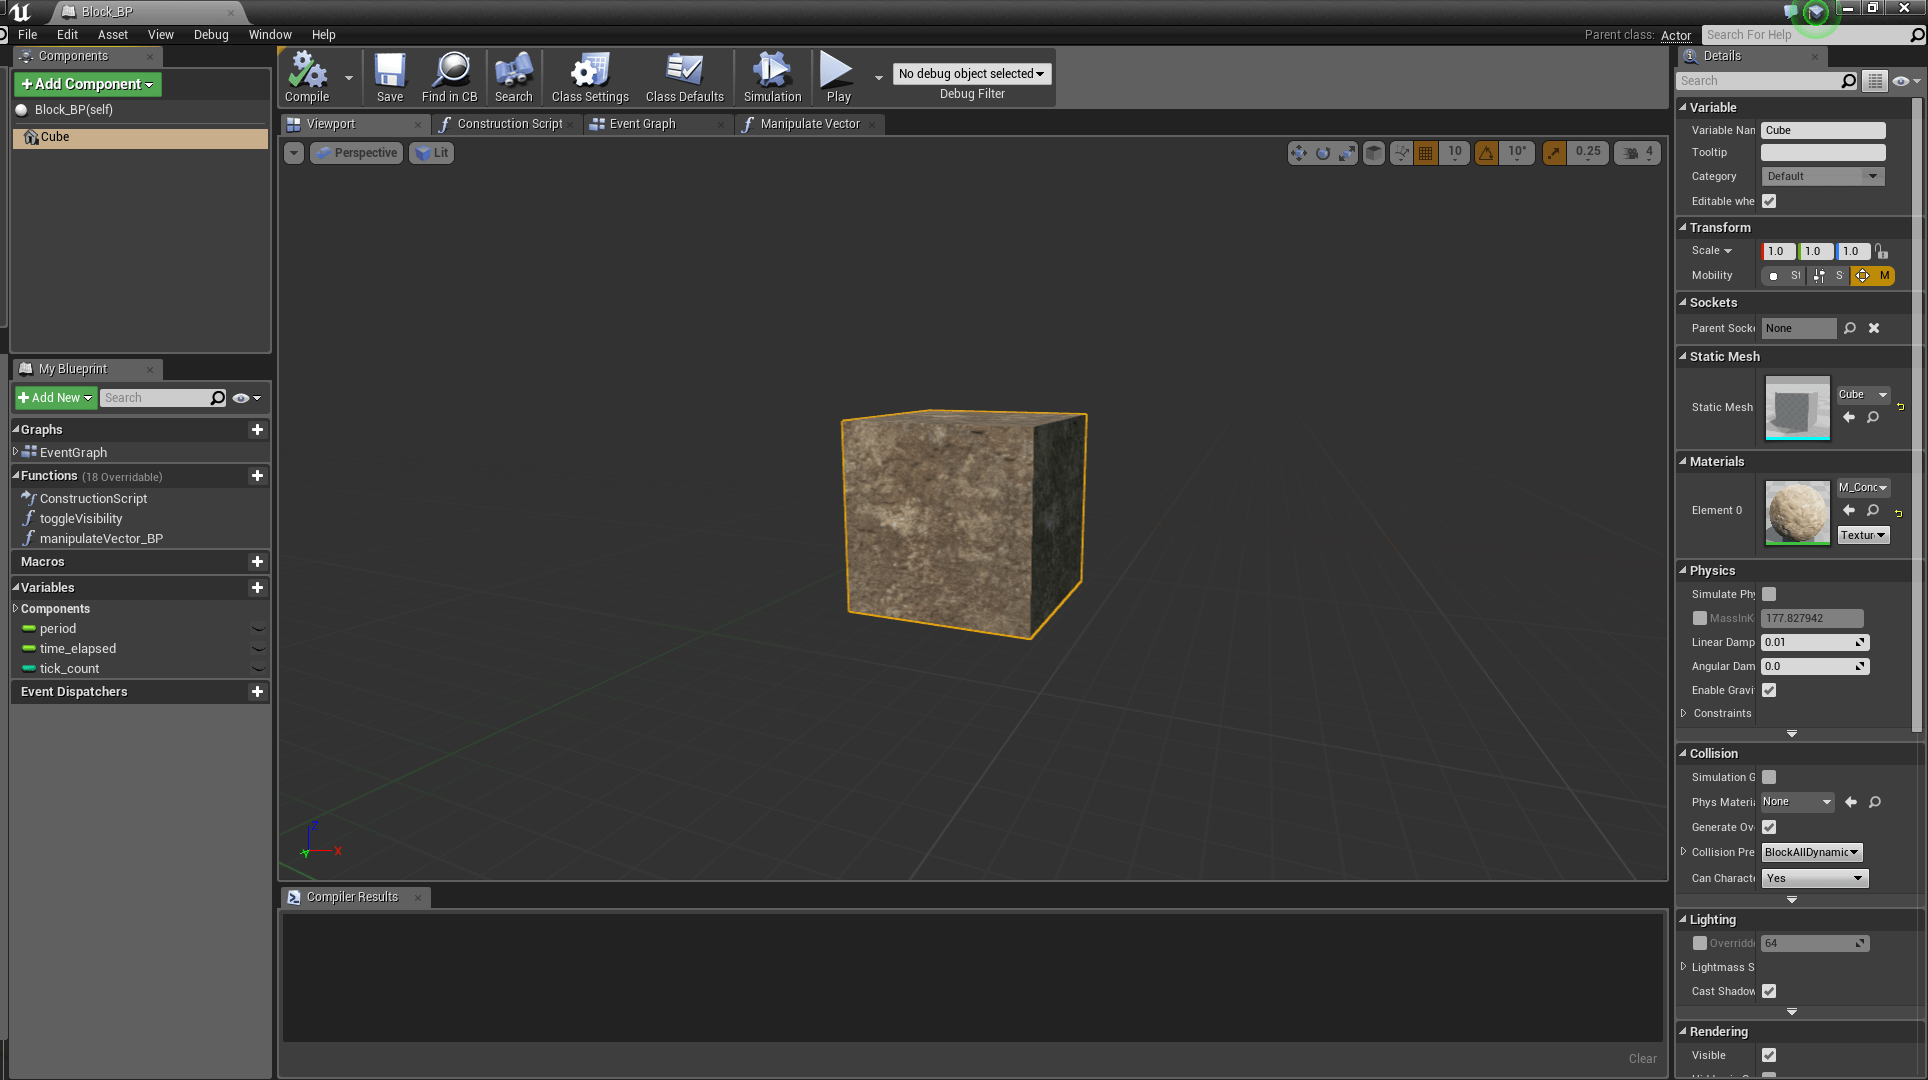Expand the EventGraph tree item
This screenshot has height=1080, width=1928.
14,452
